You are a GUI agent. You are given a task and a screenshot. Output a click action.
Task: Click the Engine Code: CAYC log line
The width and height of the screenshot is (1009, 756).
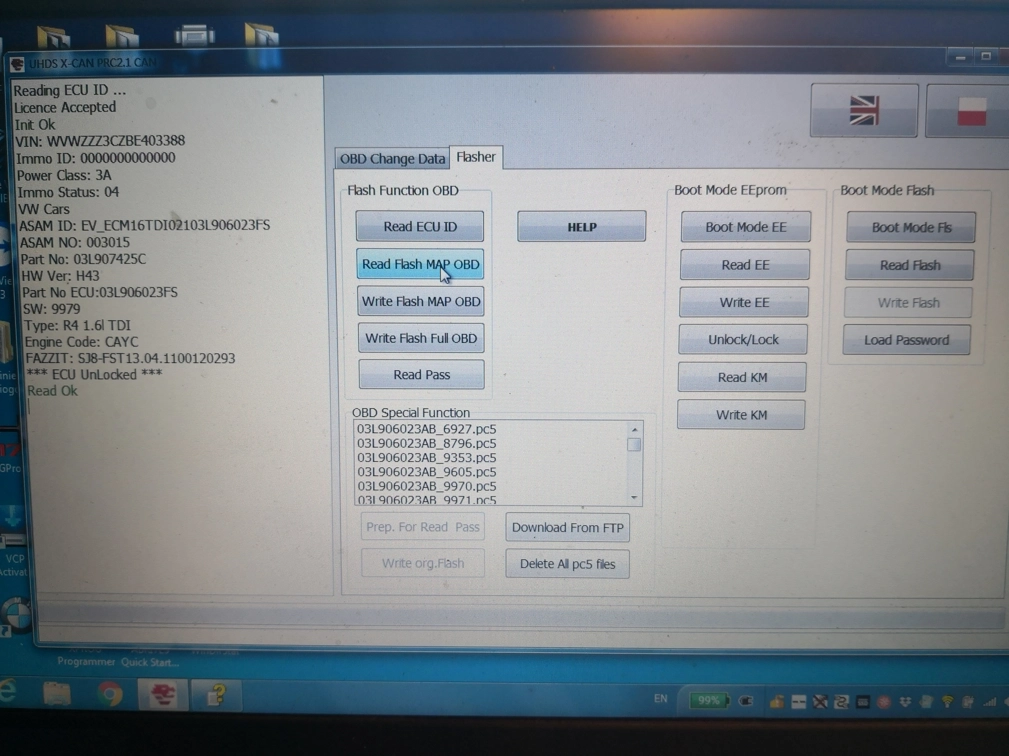click(81, 342)
